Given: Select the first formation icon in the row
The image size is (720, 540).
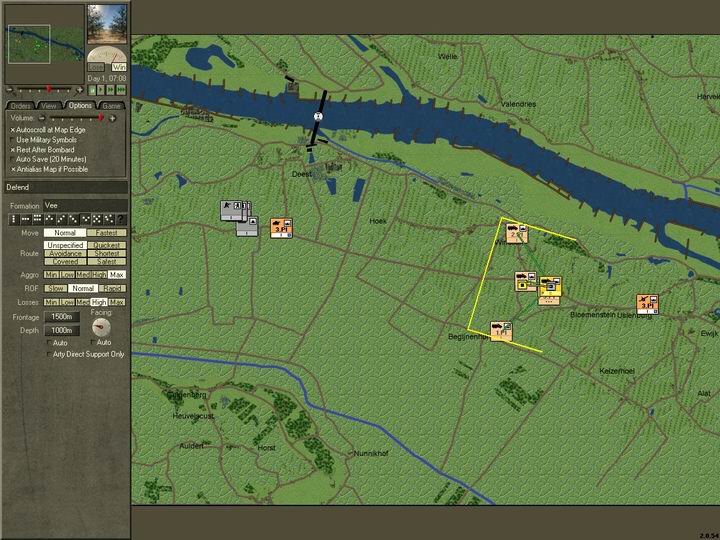Looking at the screenshot, I should pyautogui.click(x=13, y=219).
